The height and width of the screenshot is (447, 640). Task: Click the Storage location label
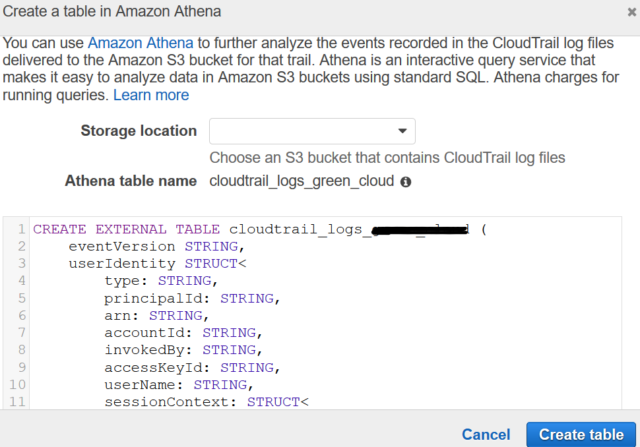[x=138, y=131]
